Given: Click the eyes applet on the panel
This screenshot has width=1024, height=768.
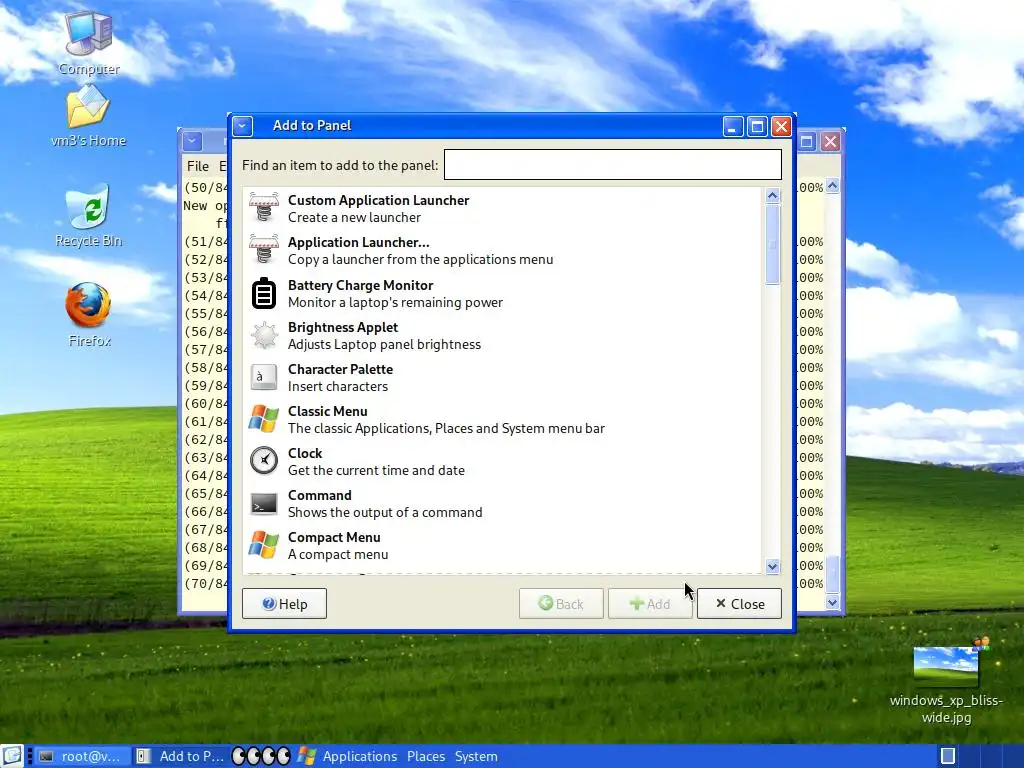Looking at the screenshot, I should [261, 756].
